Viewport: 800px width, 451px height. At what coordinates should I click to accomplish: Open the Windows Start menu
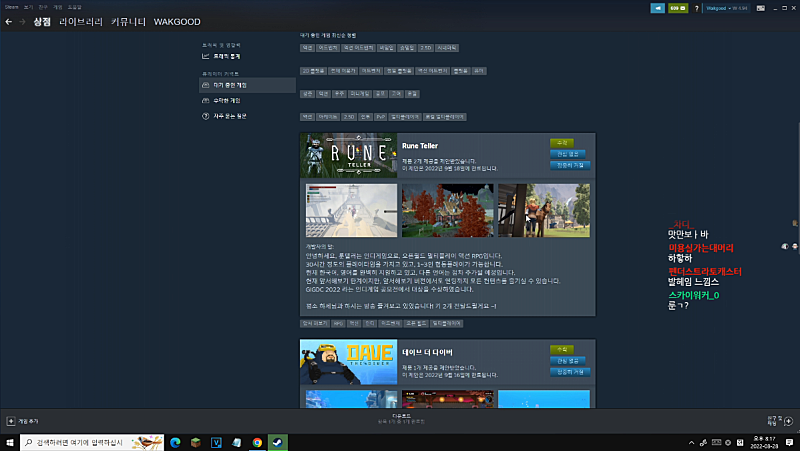(10, 442)
